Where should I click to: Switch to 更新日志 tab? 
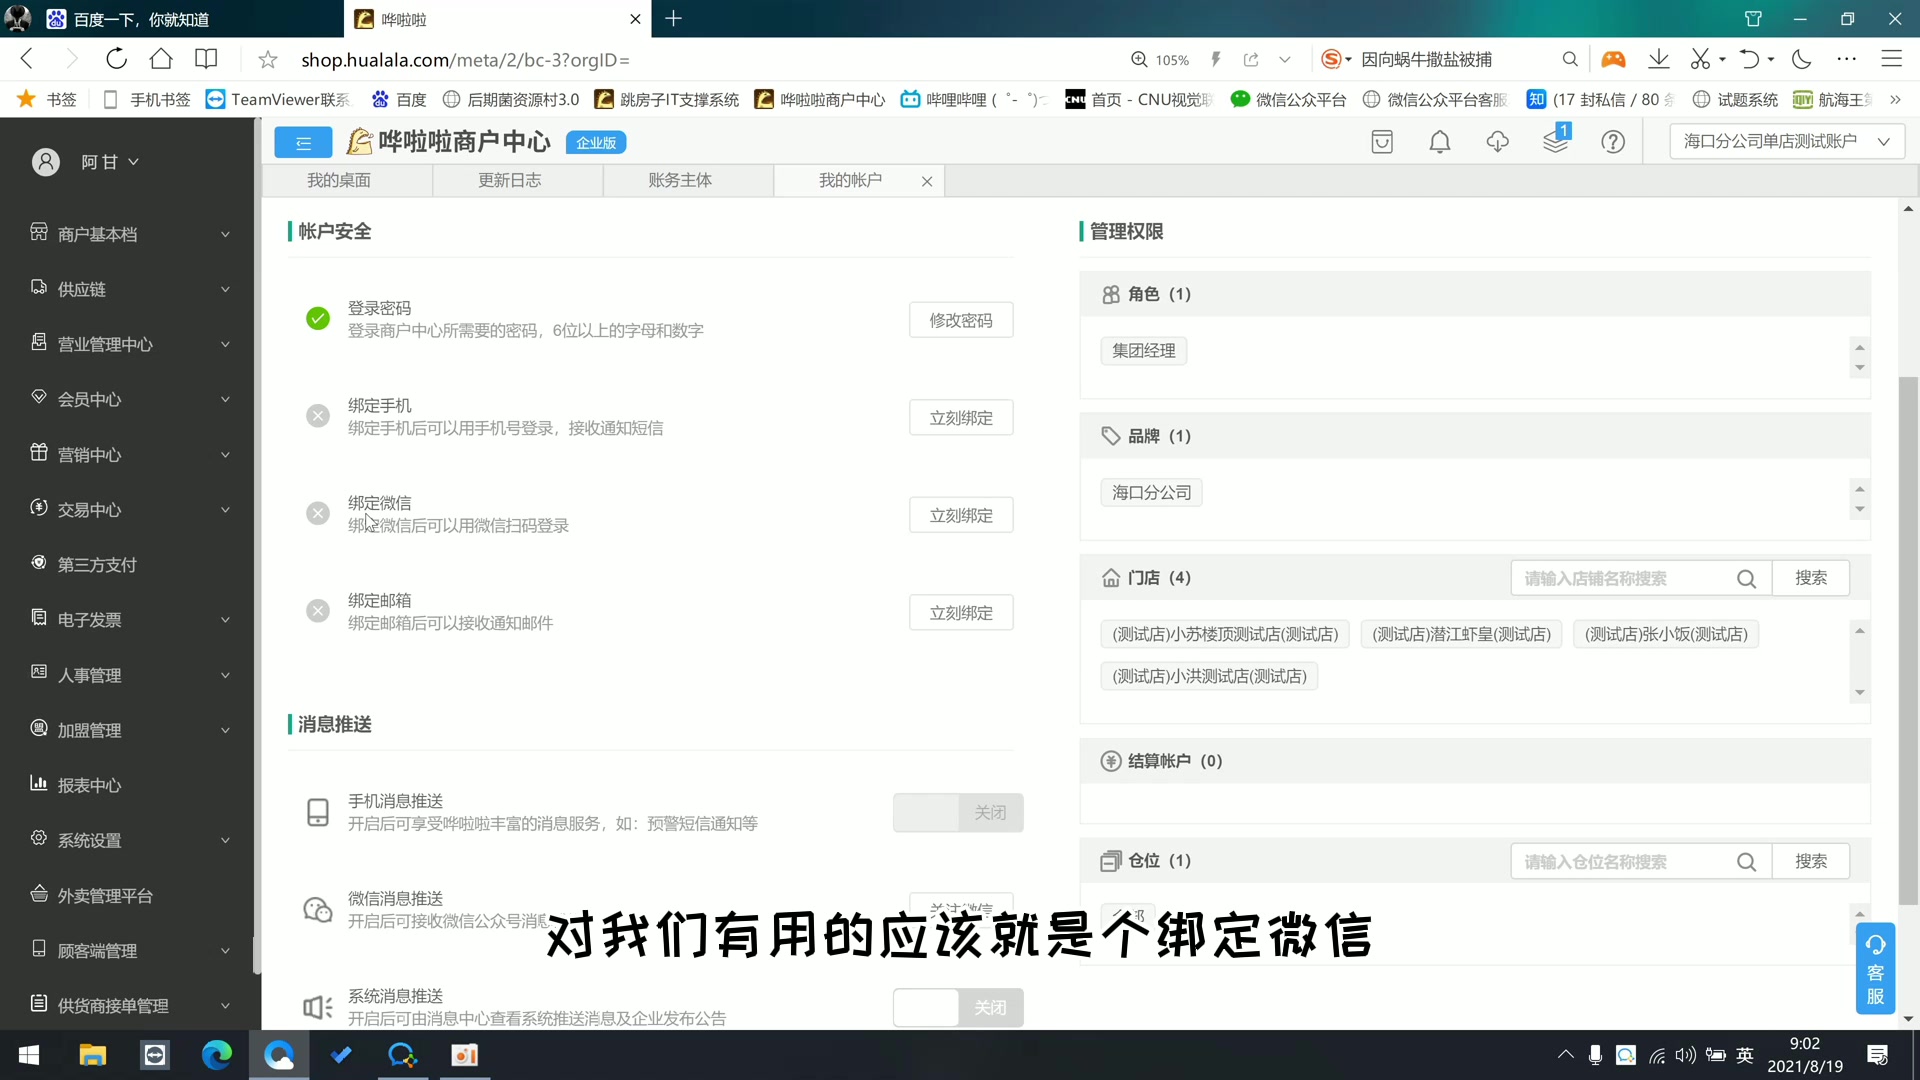[x=509, y=180]
